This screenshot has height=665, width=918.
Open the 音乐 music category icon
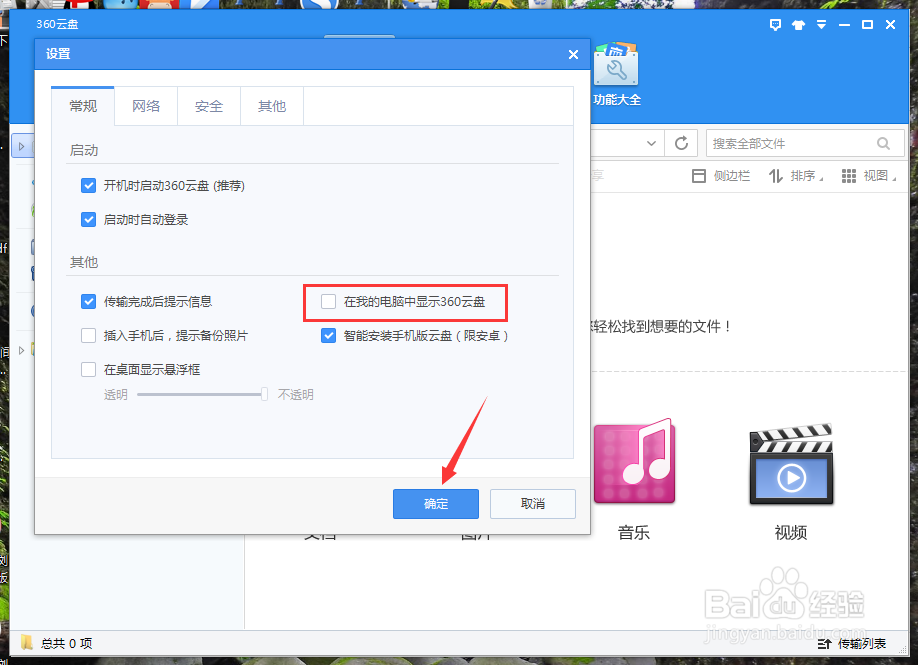click(634, 461)
